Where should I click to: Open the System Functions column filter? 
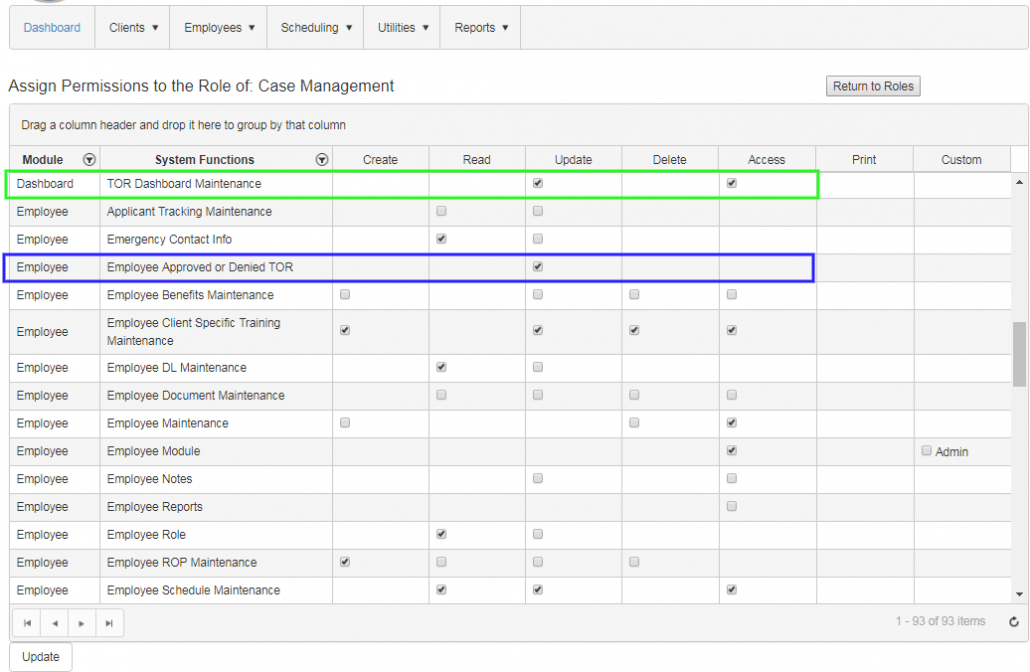[x=322, y=159]
